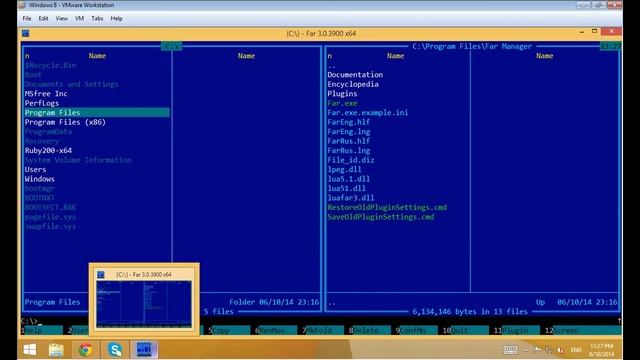Click the ENG language indicator
Viewport: 640px width, 360px height.
[x=576, y=350]
